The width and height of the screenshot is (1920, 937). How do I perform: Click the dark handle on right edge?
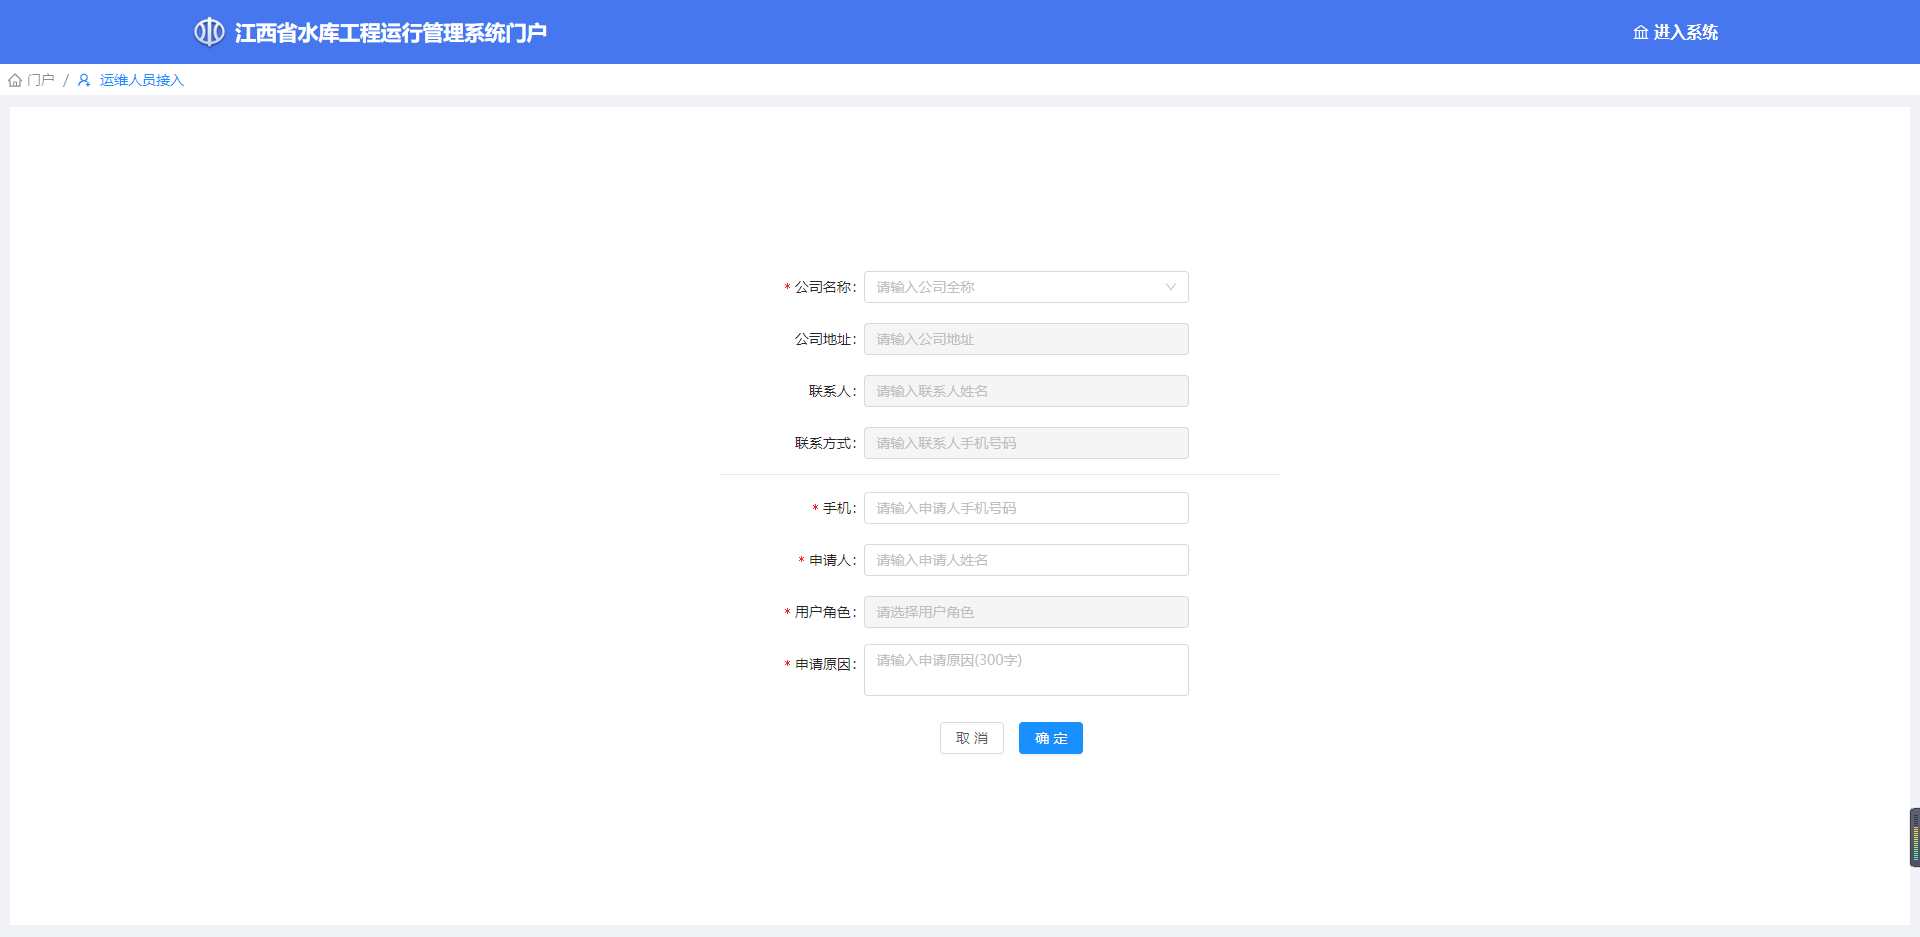[x=1915, y=837]
